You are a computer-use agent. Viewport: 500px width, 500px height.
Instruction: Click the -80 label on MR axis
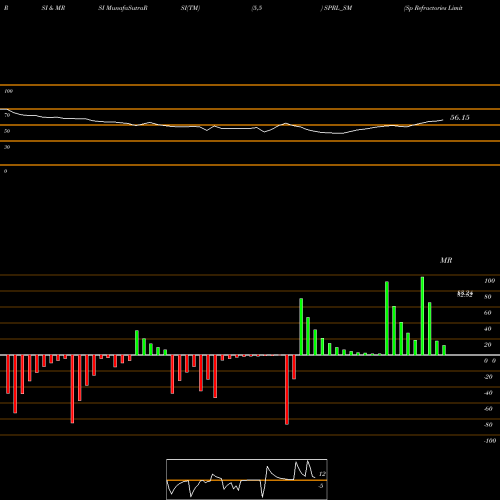[488, 425]
